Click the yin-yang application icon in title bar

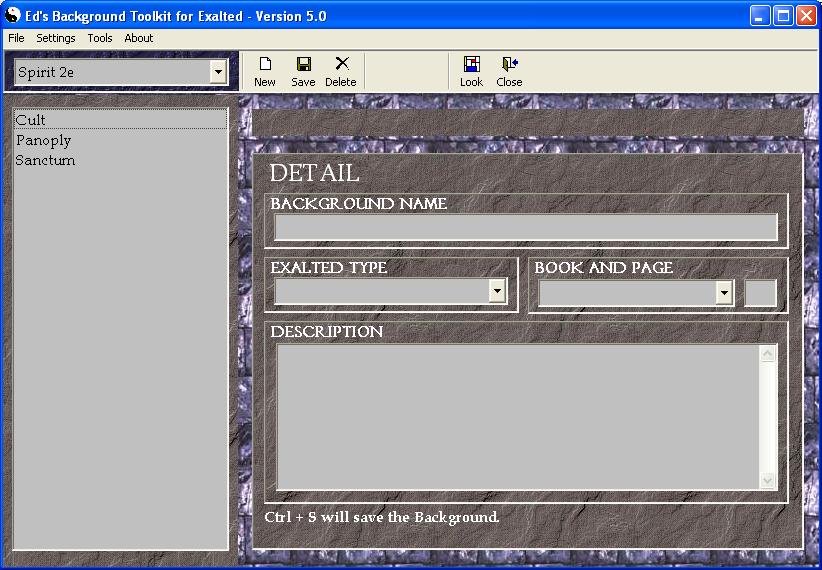tap(12, 15)
